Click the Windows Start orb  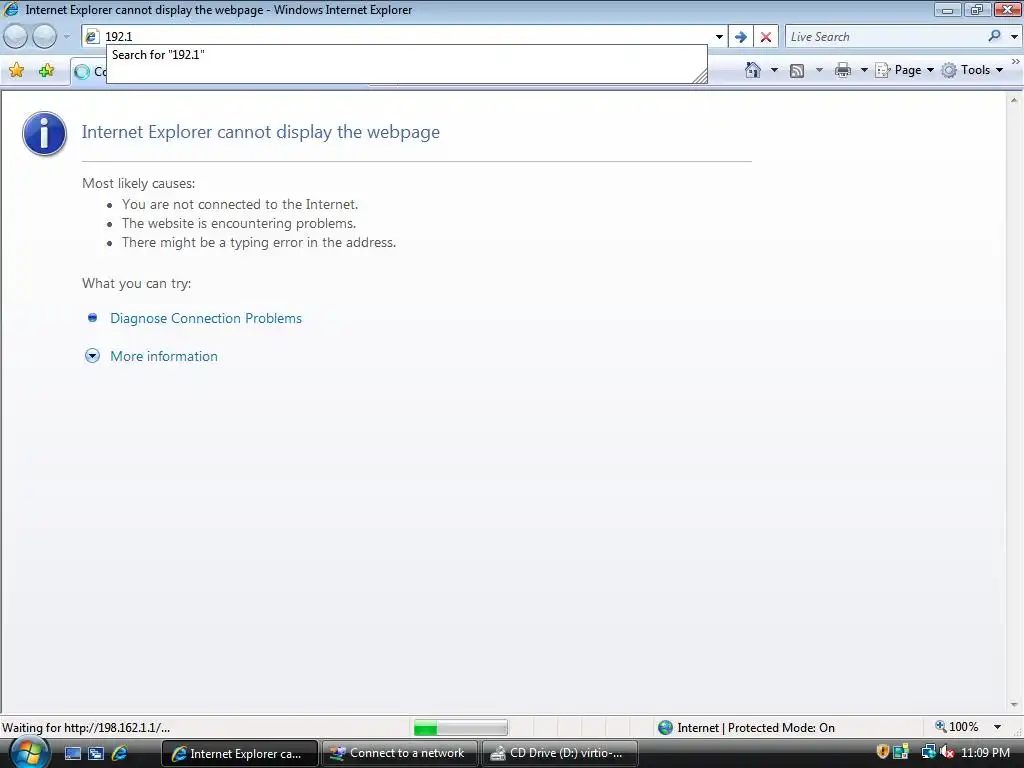coord(29,753)
